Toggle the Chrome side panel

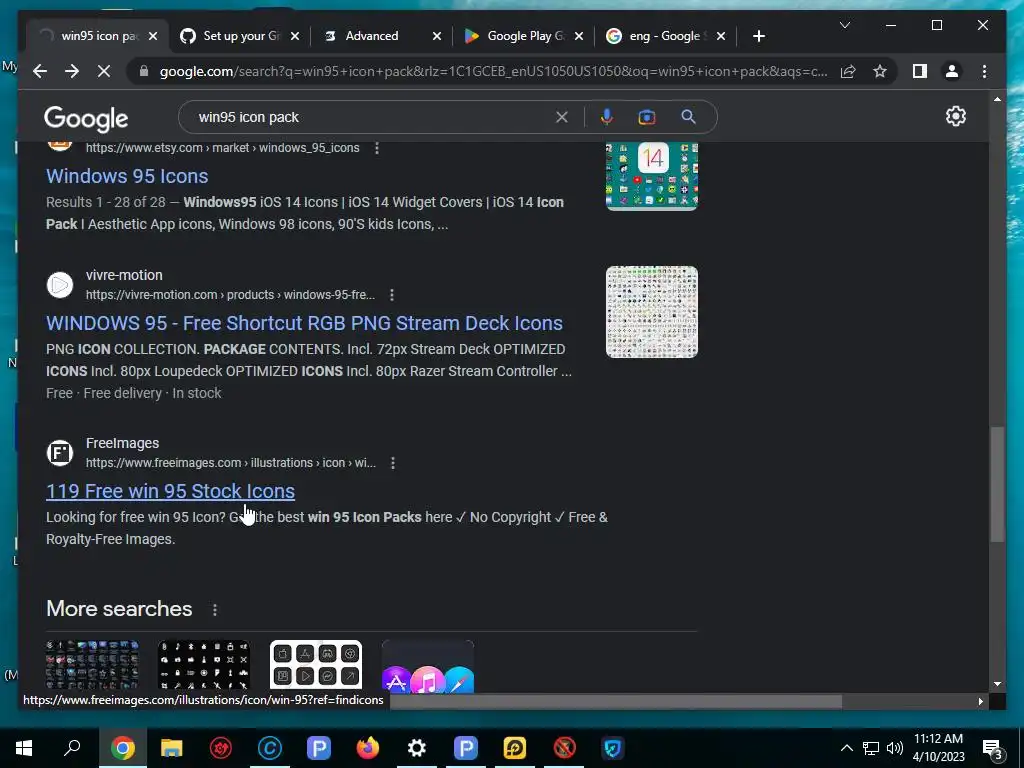pyautogui.click(x=920, y=71)
